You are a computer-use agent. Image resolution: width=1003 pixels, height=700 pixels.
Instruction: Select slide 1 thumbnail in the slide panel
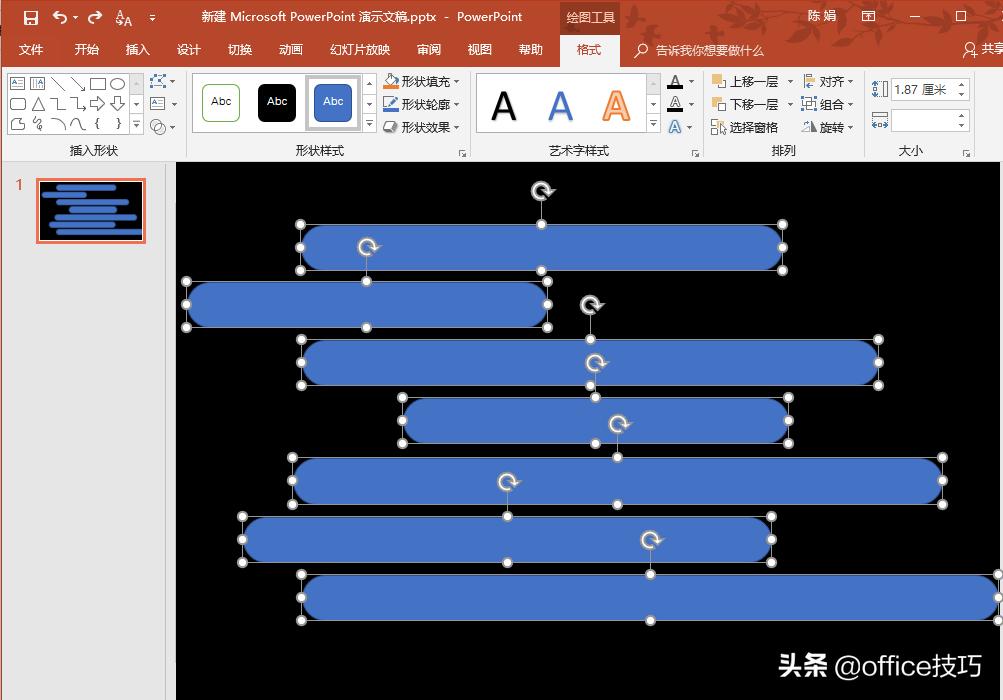point(90,211)
